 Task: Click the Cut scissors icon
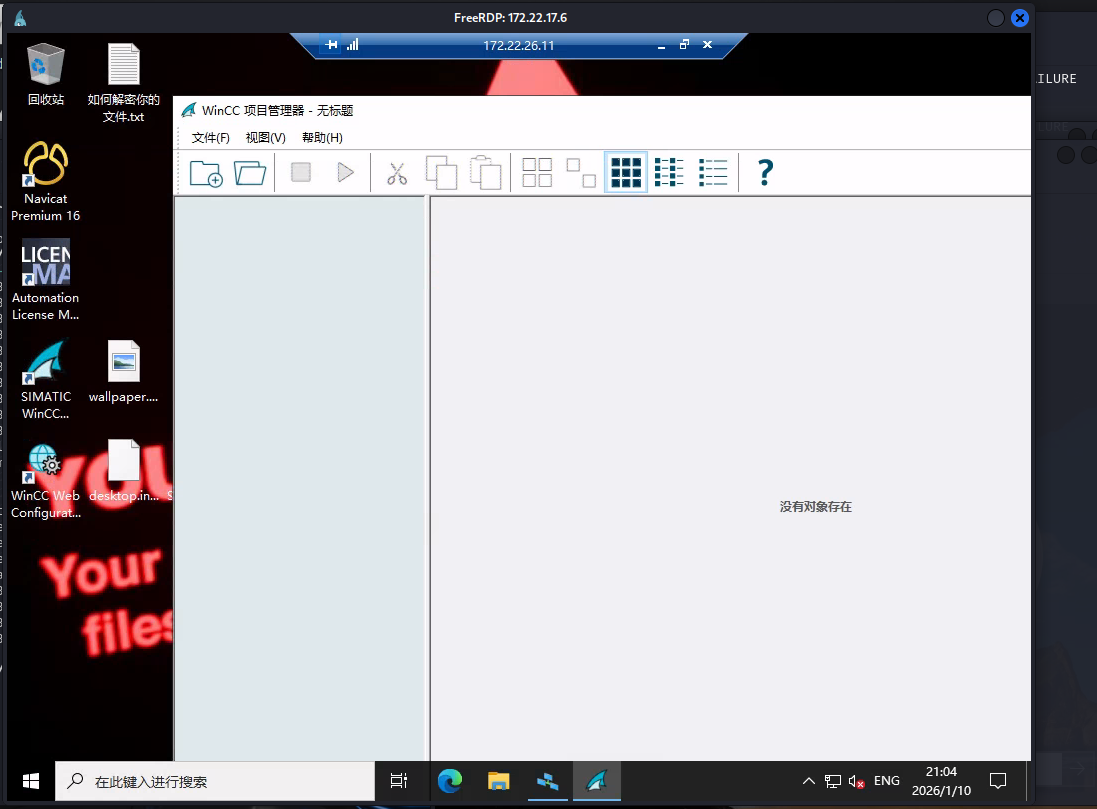(397, 173)
